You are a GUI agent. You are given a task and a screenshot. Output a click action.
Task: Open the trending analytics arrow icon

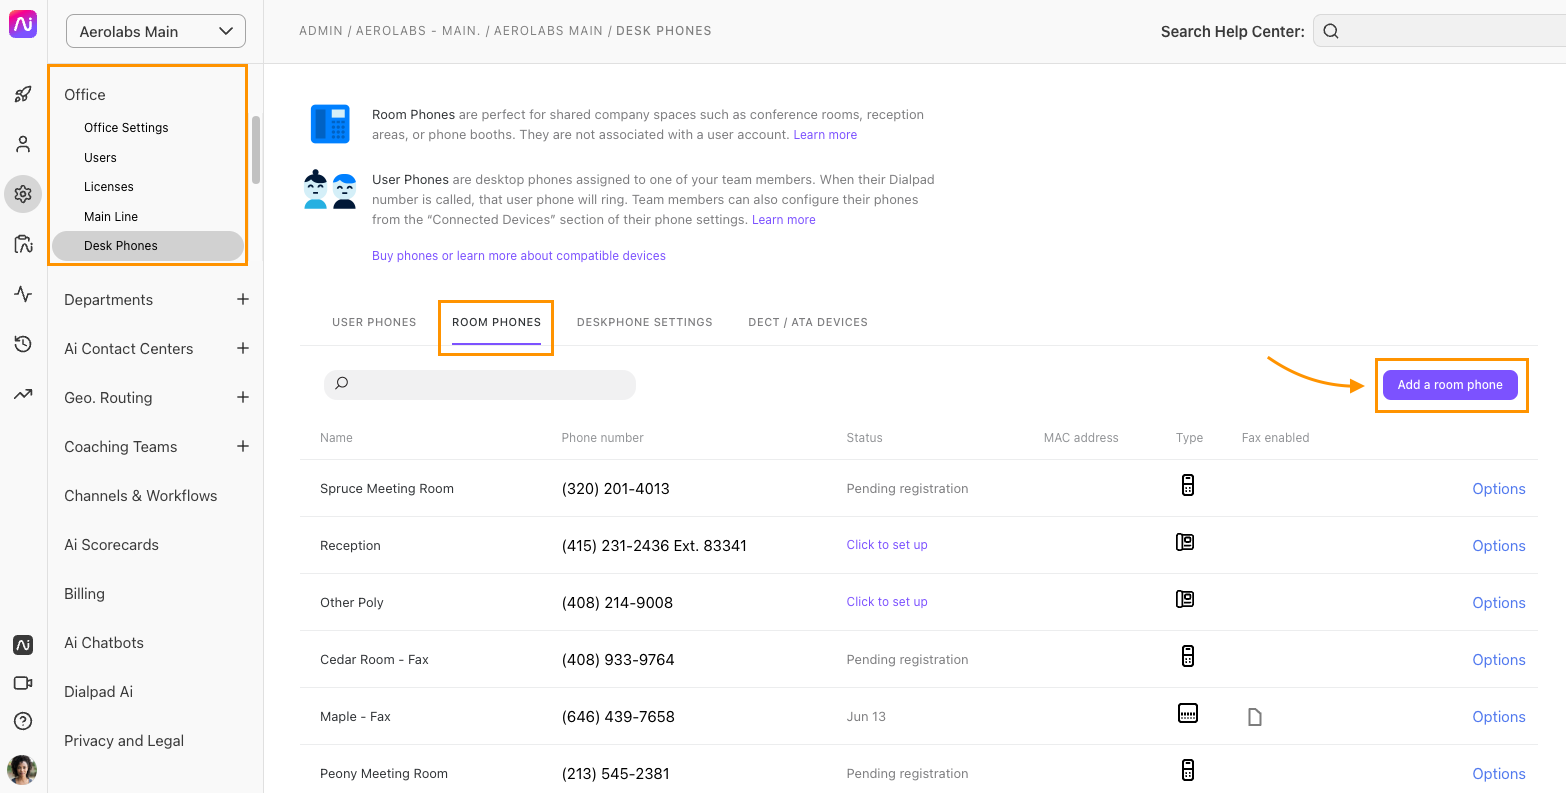click(x=23, y=394)
